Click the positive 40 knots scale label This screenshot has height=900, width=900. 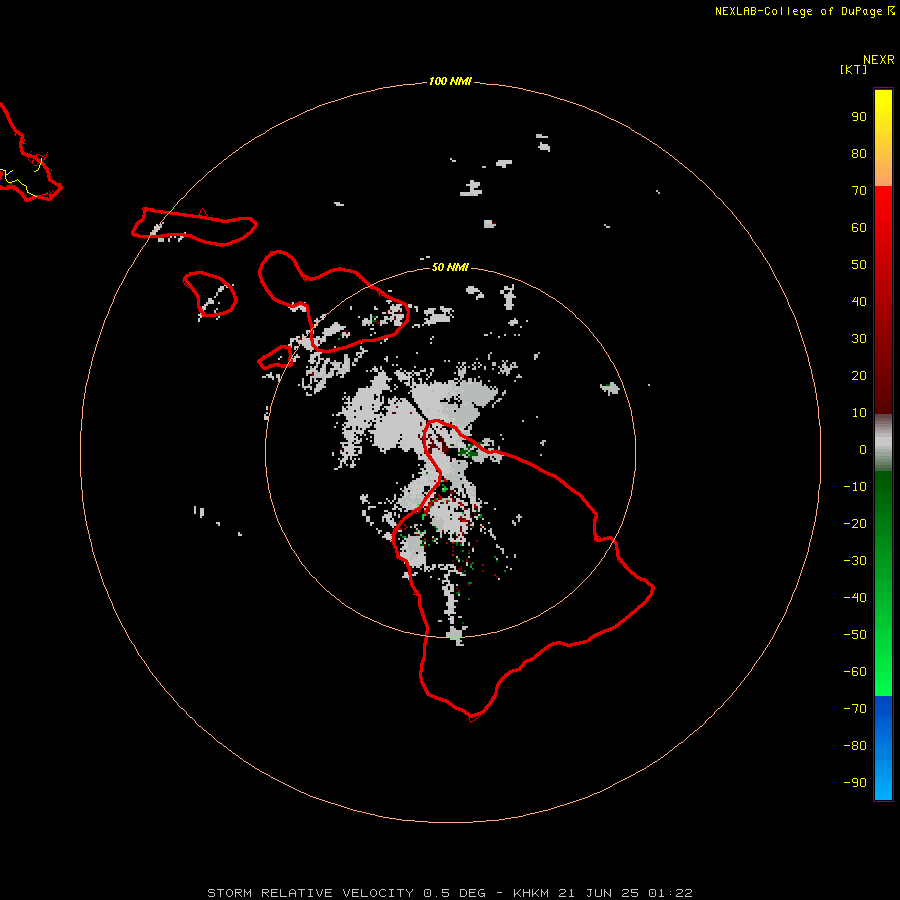[x=859, y=302]
